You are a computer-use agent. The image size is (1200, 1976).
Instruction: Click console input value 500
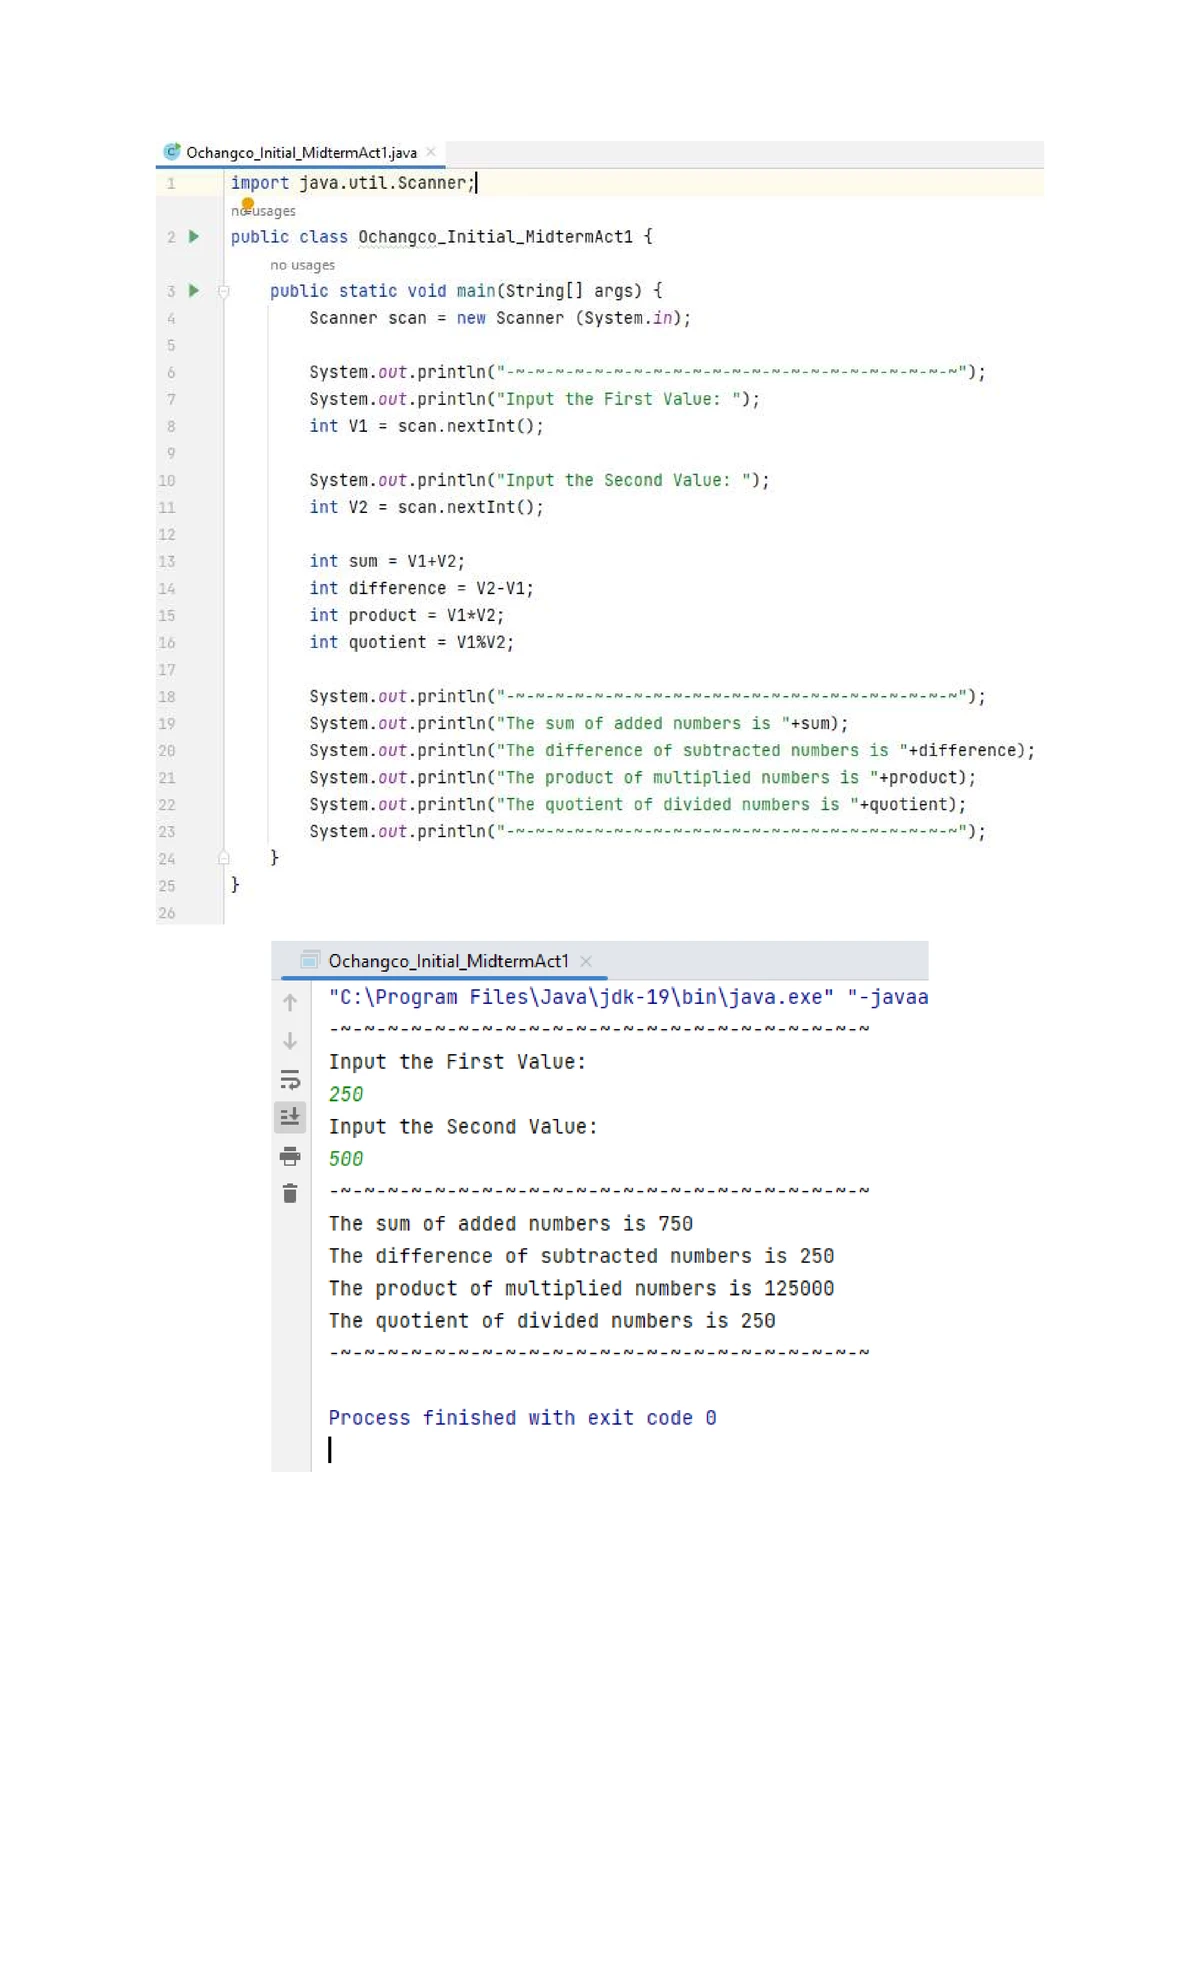coord(346,1159)
